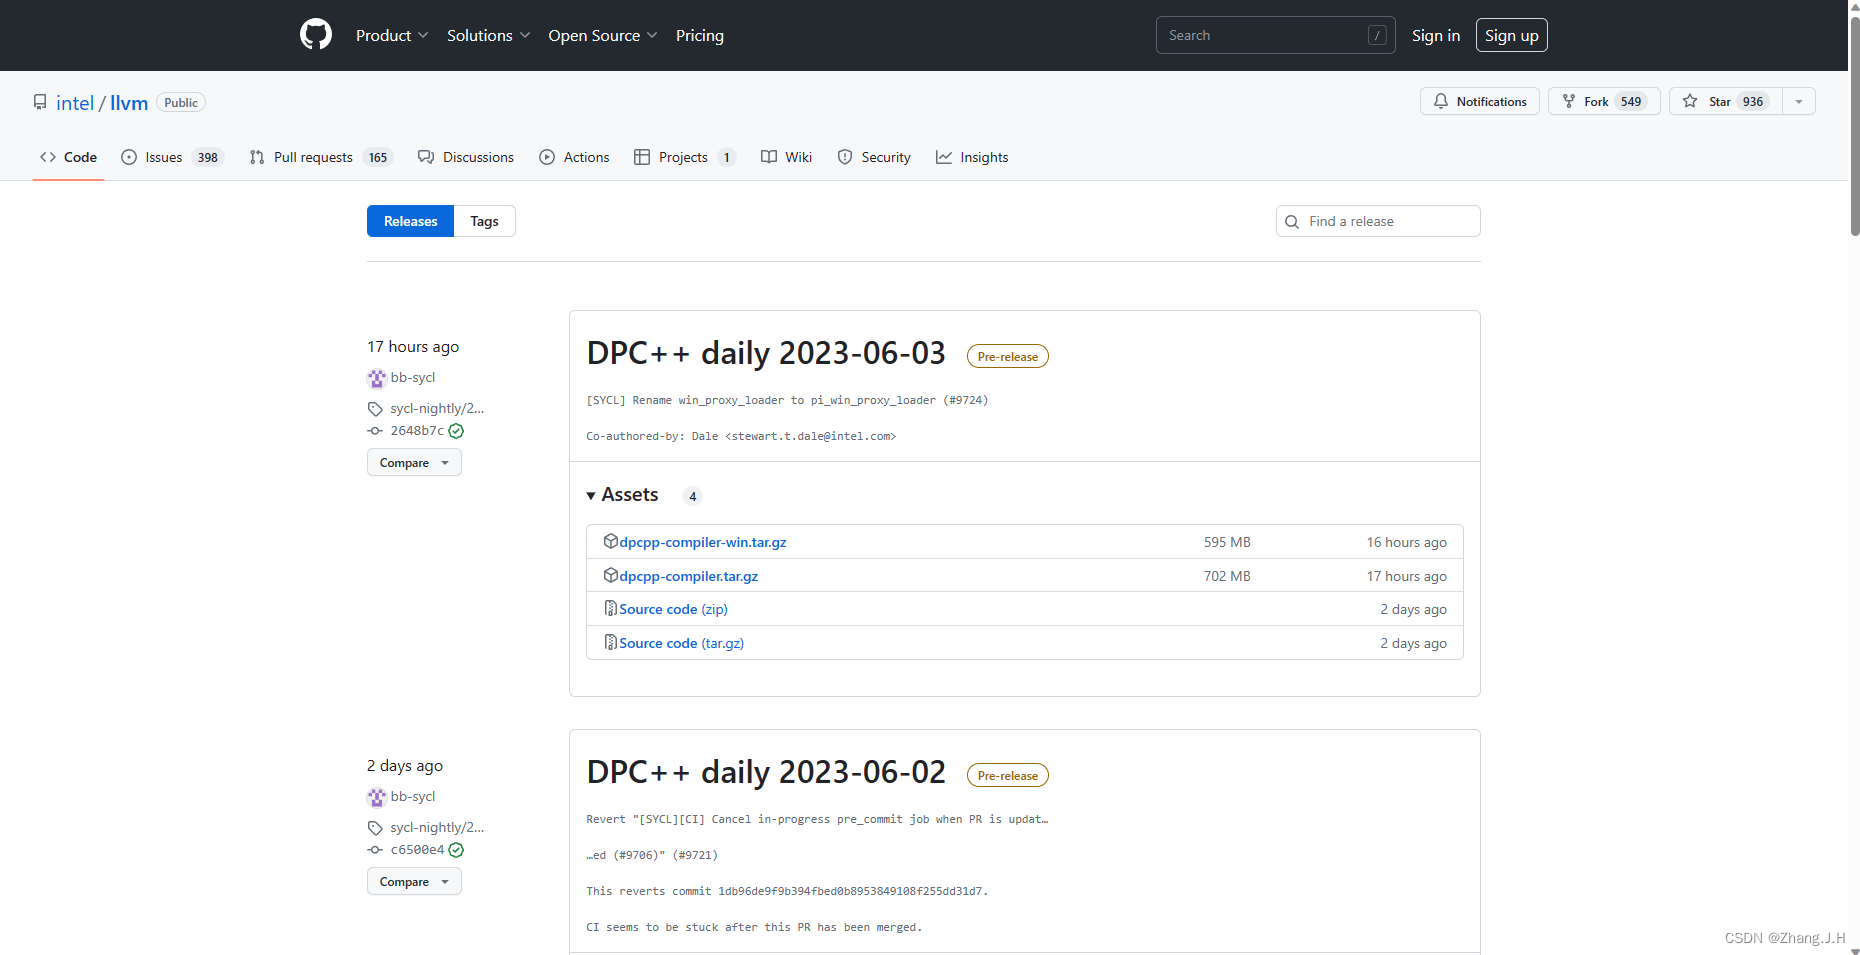Image resolution: width=1860 pixels, height=955 pixels.
Task: Click the verified badge next to commit 2648b7c
Action: pos(456,430)
